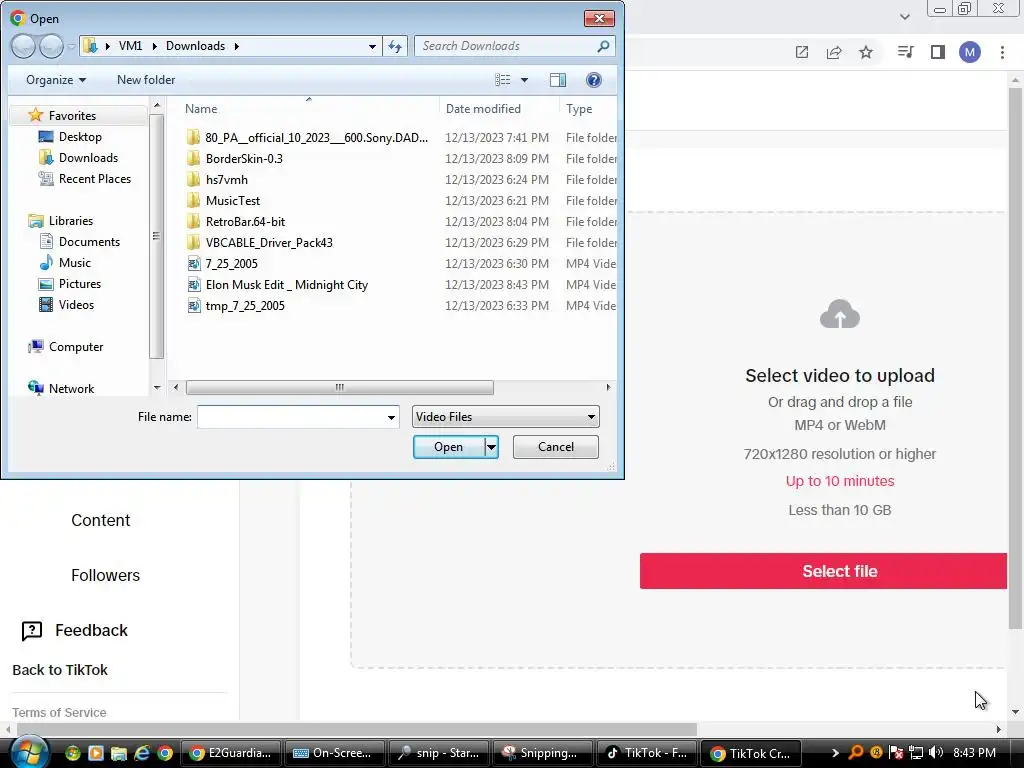Viewport: 1024px width, 768px height.
Task: Open the Followers sidebar item
Action: [105, 575]
